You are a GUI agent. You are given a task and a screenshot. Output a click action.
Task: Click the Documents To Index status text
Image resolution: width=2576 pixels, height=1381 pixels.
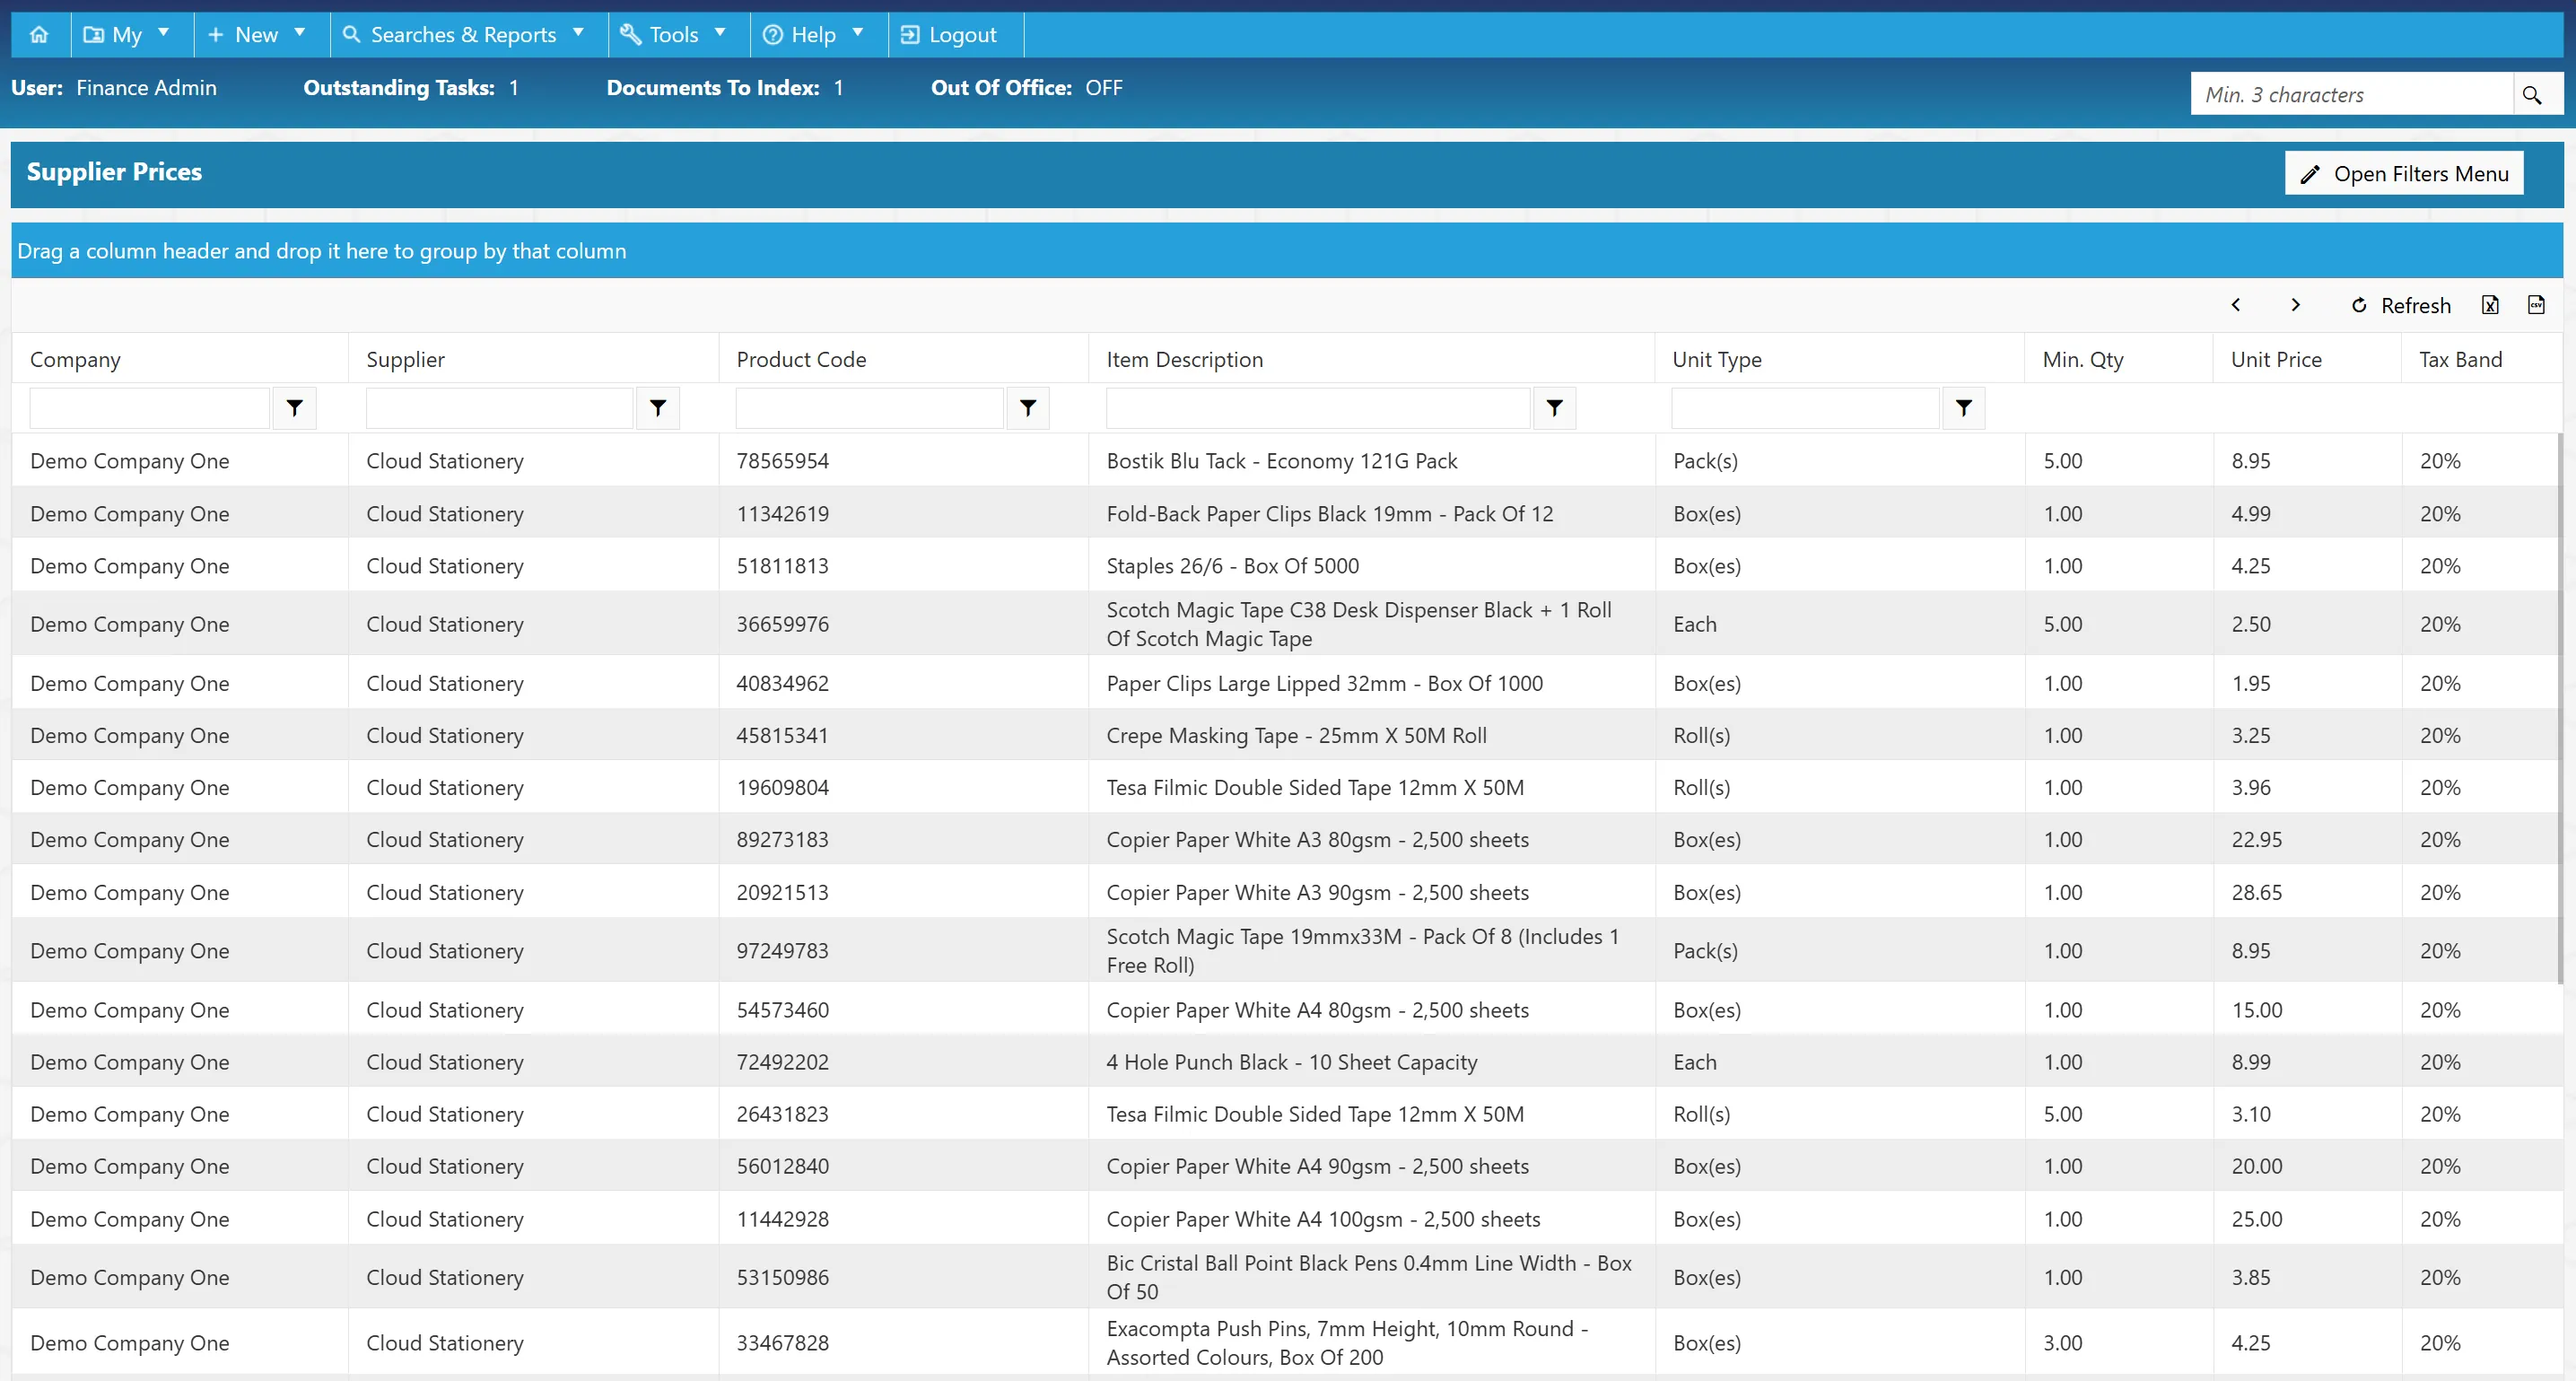pyautogui.click(x=724, y=88)
